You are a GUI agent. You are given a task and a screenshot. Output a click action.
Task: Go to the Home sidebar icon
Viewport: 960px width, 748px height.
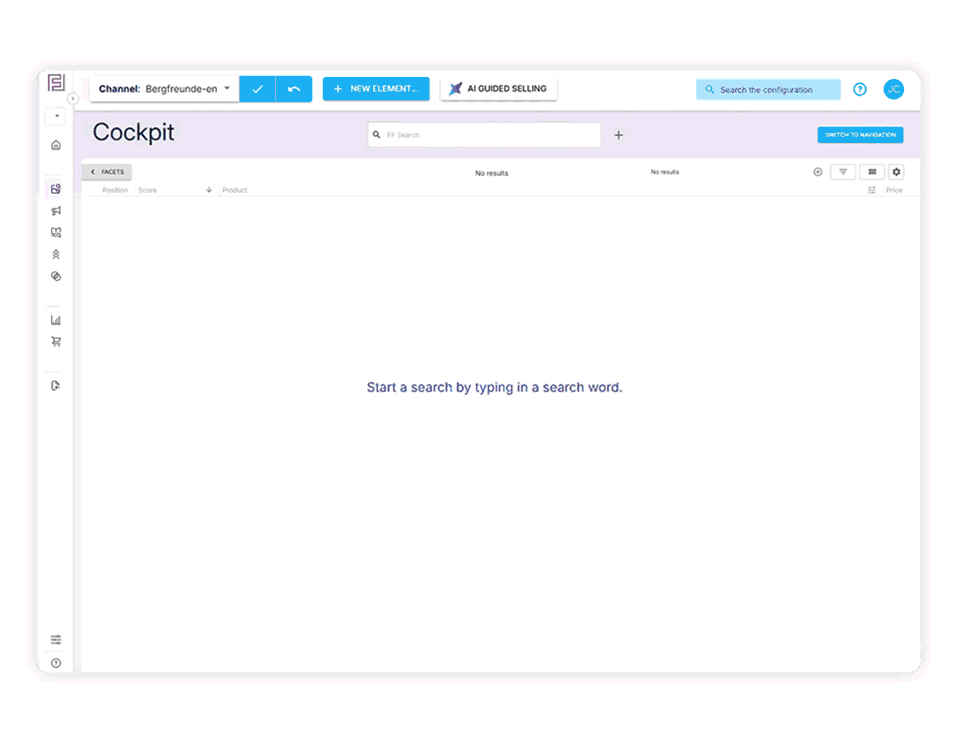[56, 145]
